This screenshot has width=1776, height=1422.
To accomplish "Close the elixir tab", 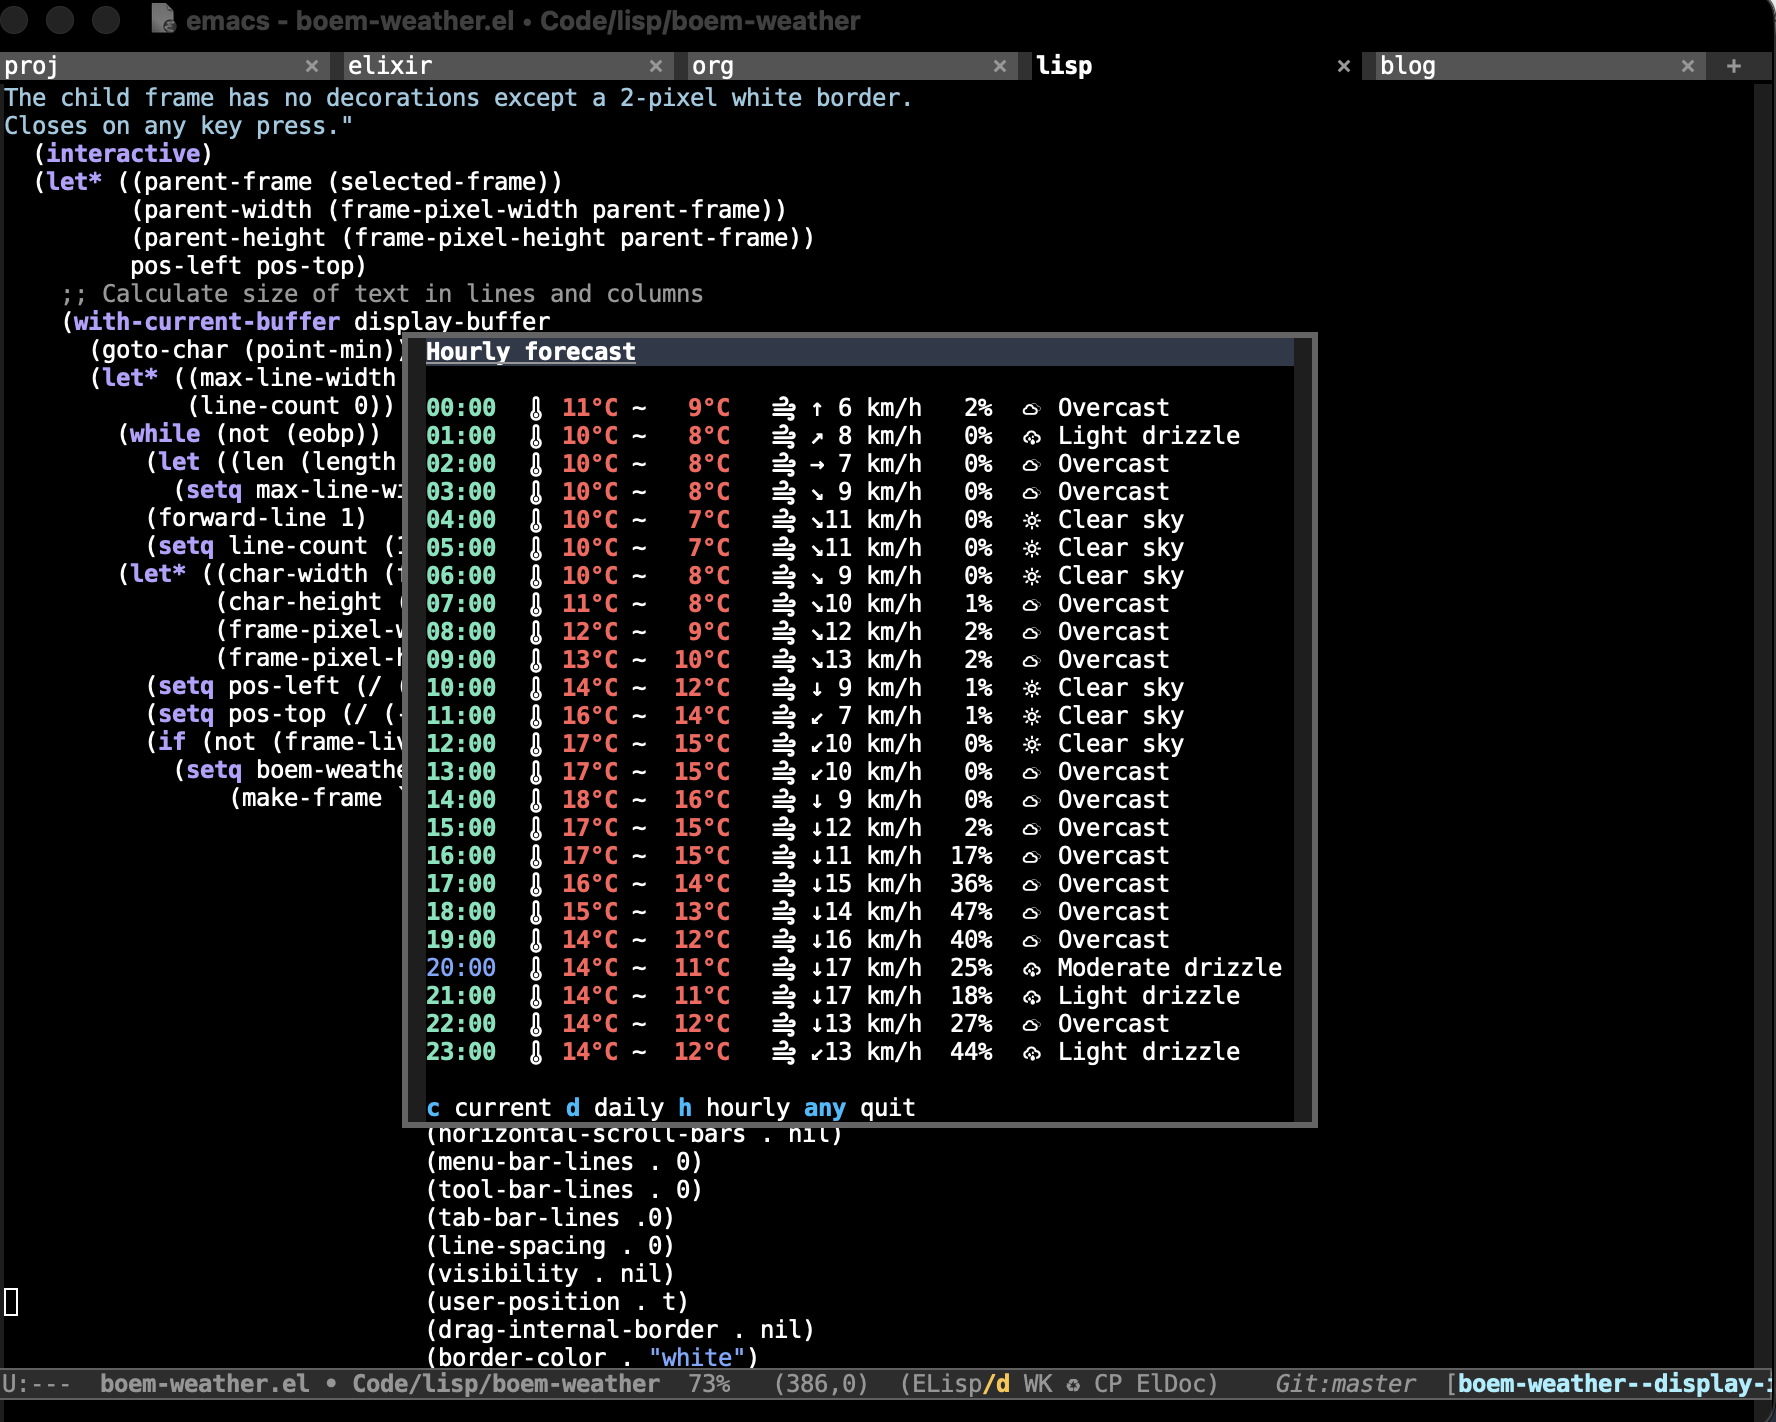I will point(656,66).
